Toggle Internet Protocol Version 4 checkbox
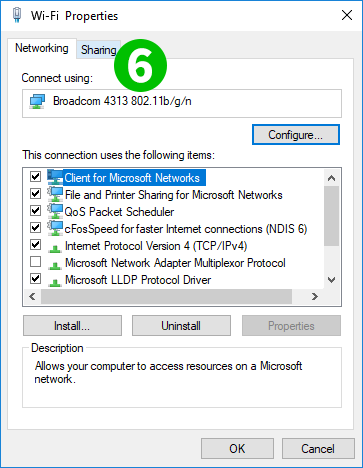The image size is (363, 468). [x=35, y=245]
